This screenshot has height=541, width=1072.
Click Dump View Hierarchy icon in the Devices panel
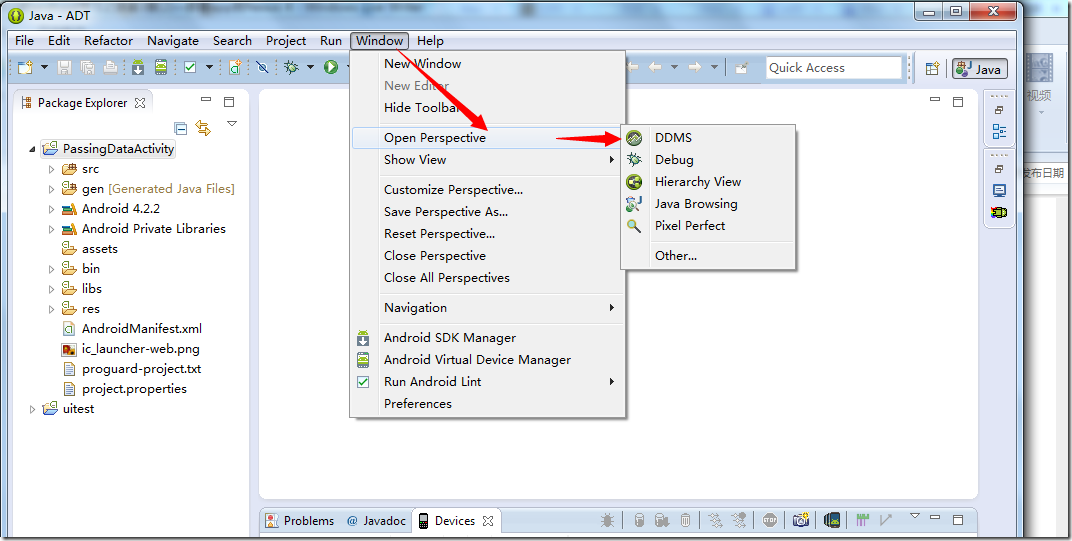831,520
